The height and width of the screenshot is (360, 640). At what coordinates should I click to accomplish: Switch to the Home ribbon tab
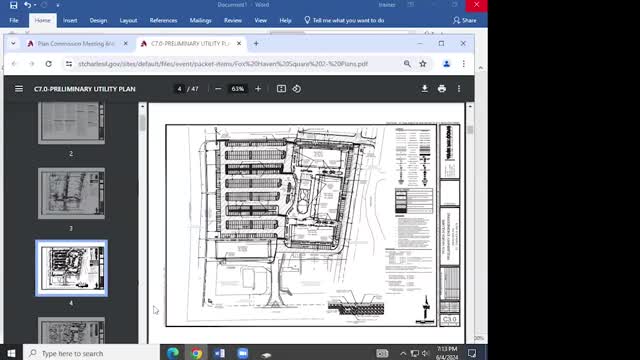(x=42, y=20)
